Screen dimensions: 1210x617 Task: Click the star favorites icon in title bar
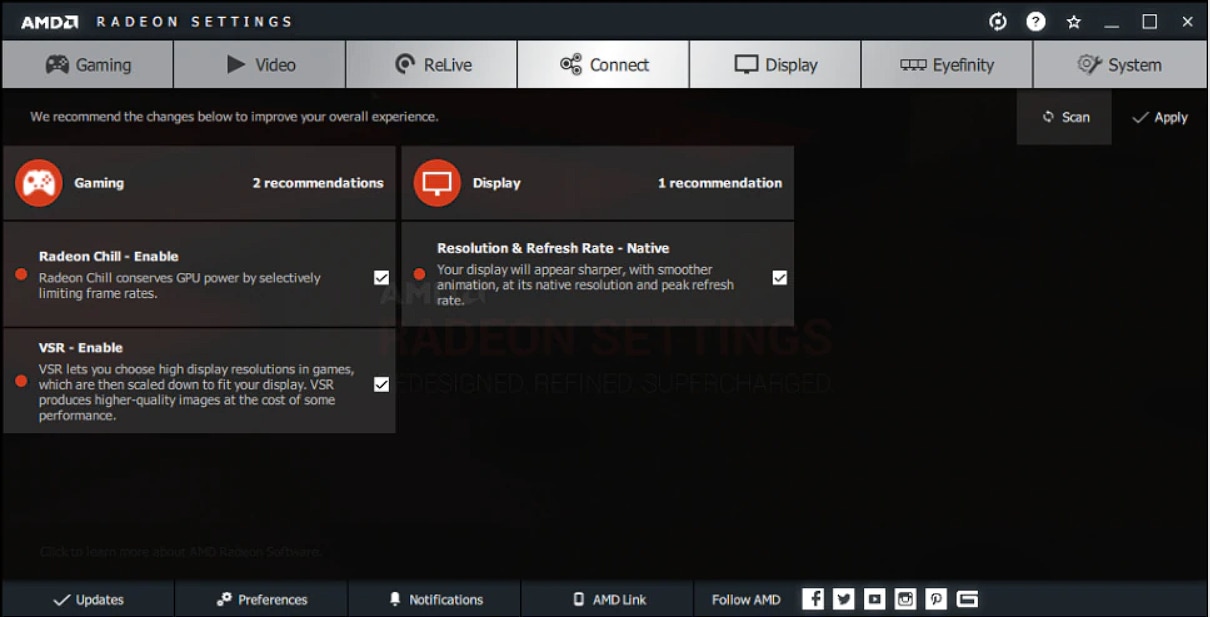point(1074,21)
